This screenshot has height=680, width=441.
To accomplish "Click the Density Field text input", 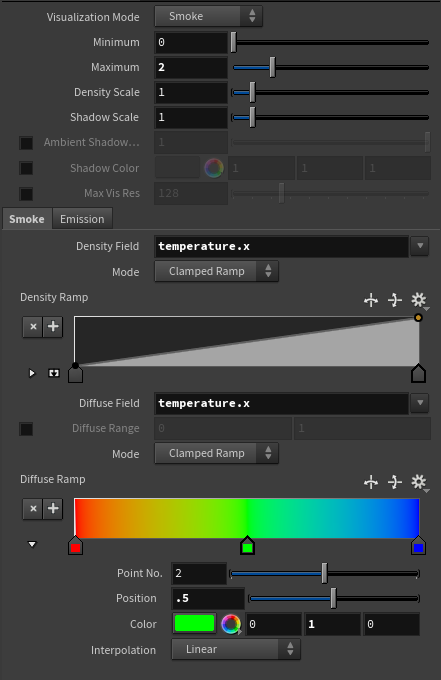I will [281, 246].
